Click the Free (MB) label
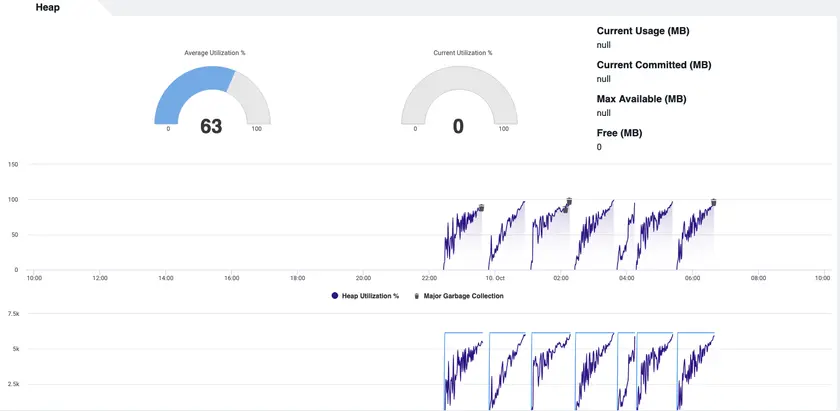 tap(619, 133)
